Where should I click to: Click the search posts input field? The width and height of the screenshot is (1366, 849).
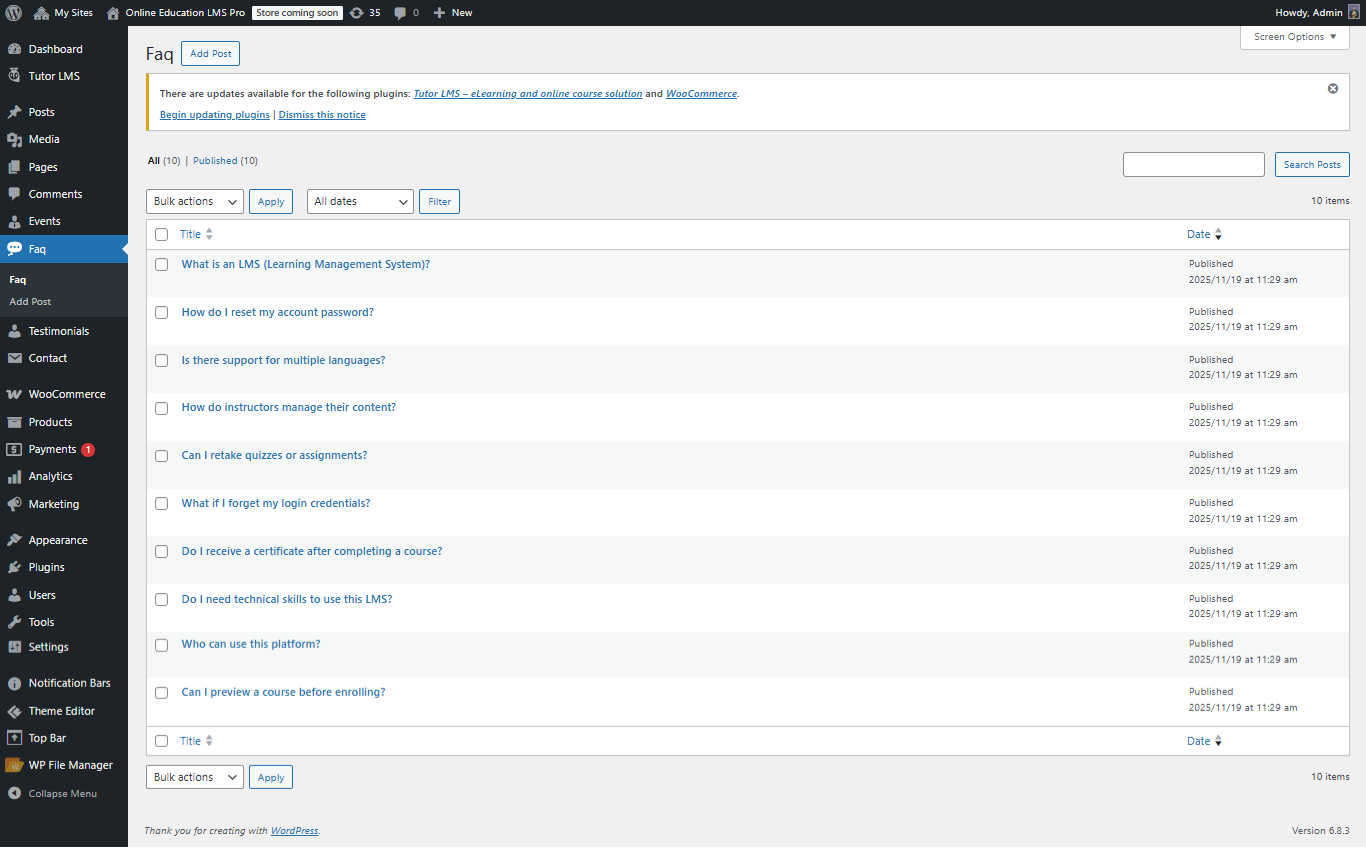[1193, 165]
